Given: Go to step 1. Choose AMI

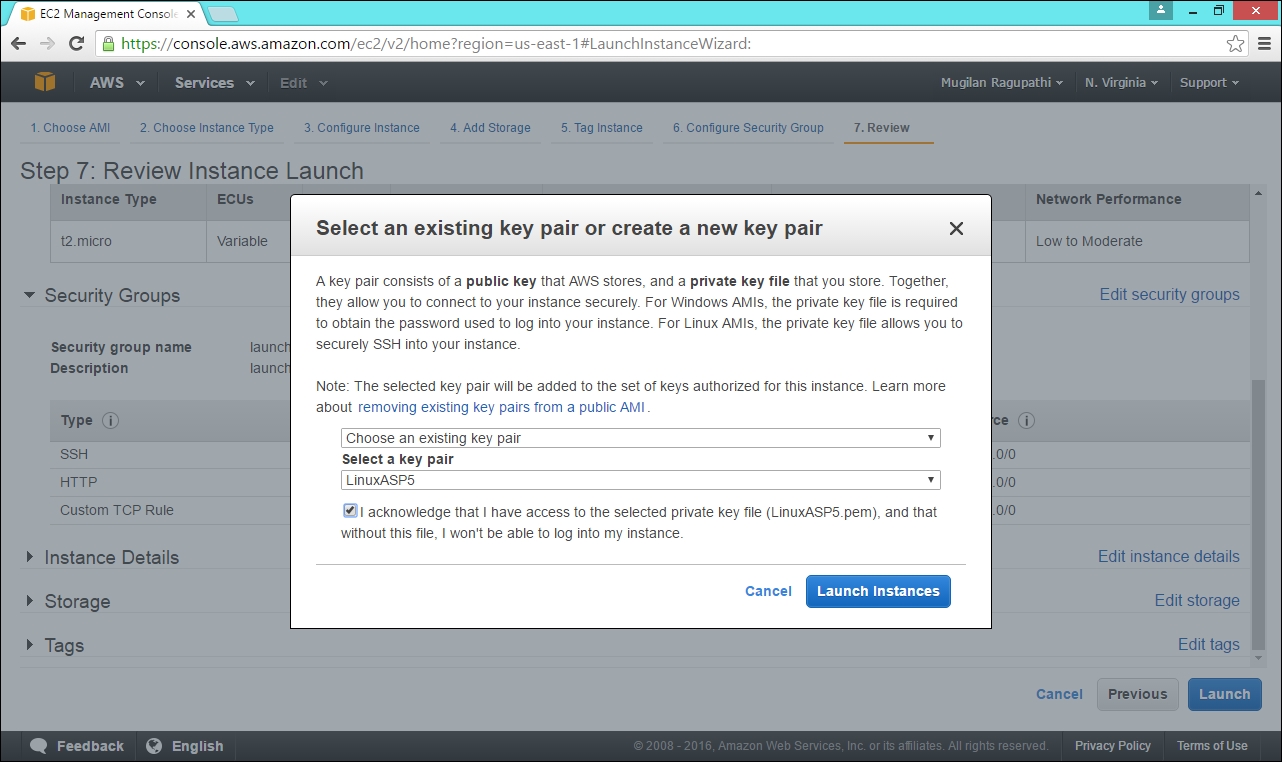Looking at the screenshot, I should click(70, 128).
